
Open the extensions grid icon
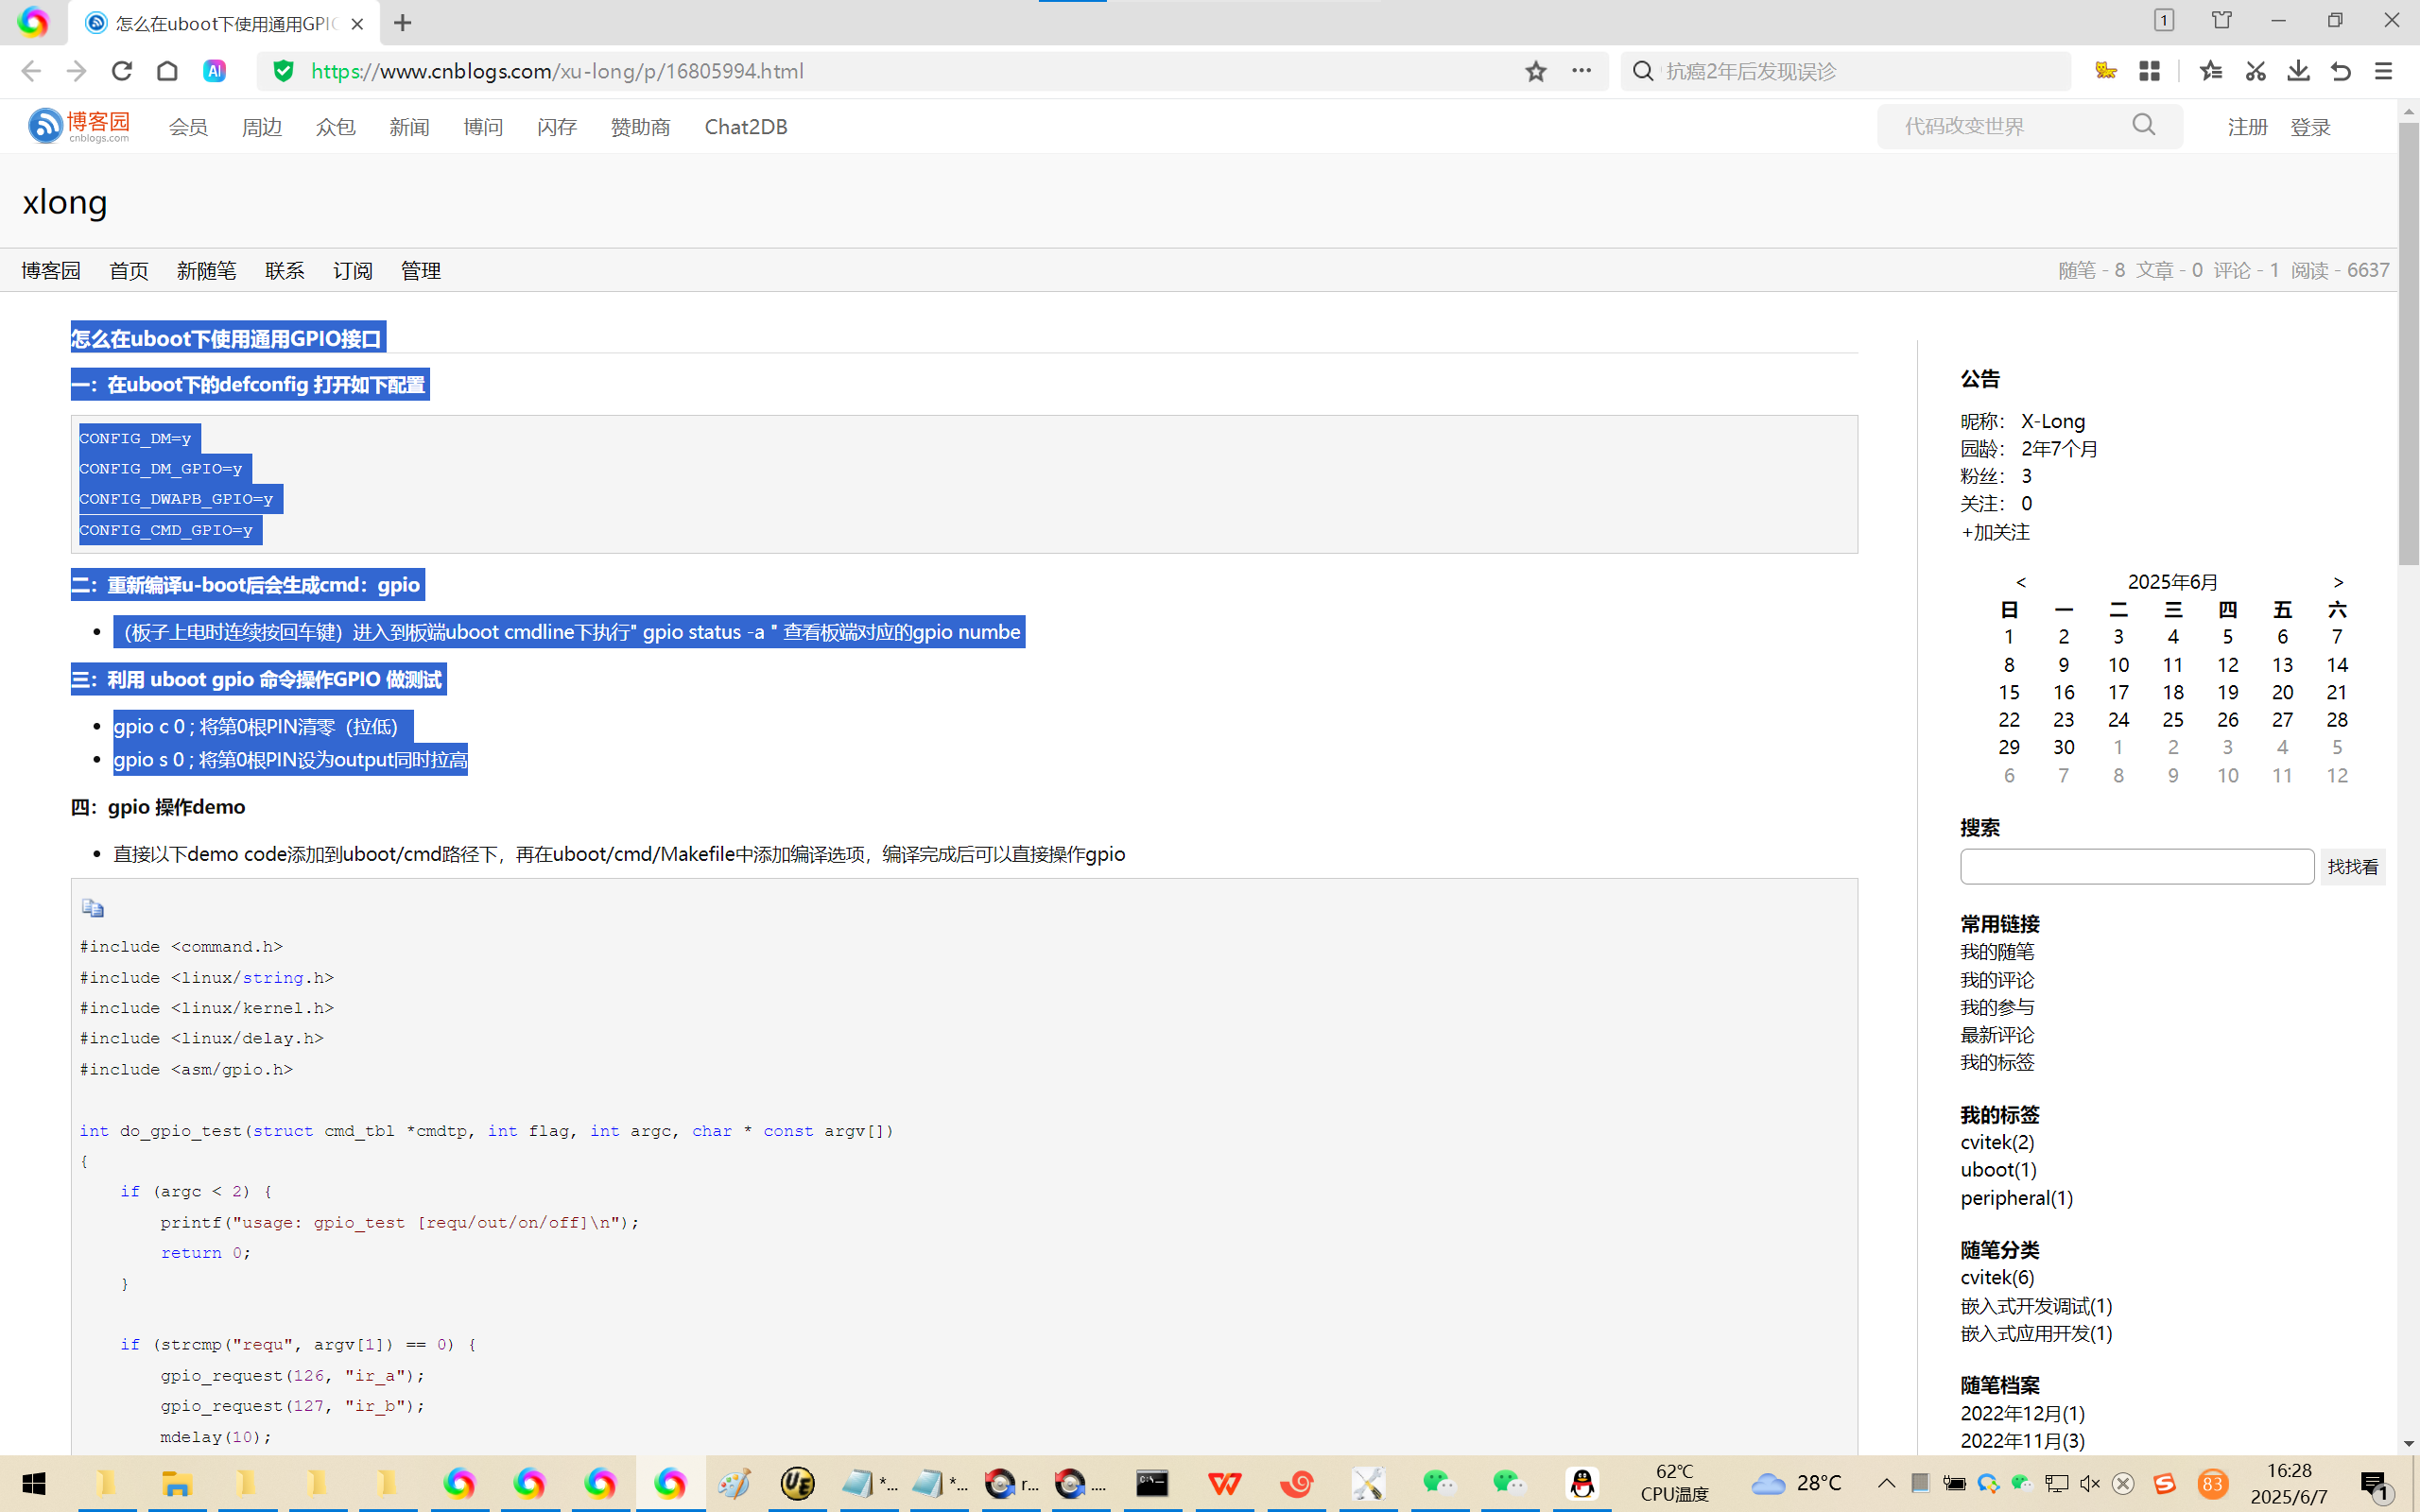[2150, 71]
